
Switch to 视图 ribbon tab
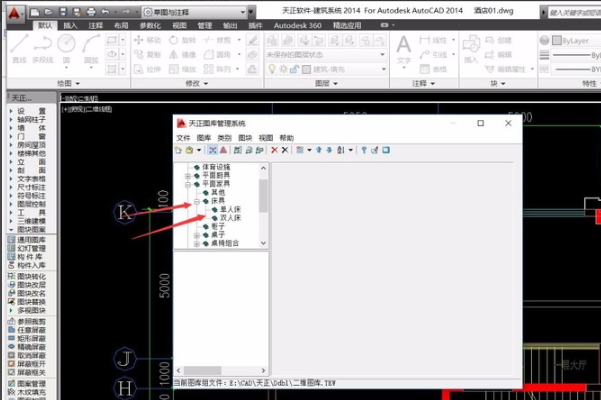pos(179,26)
